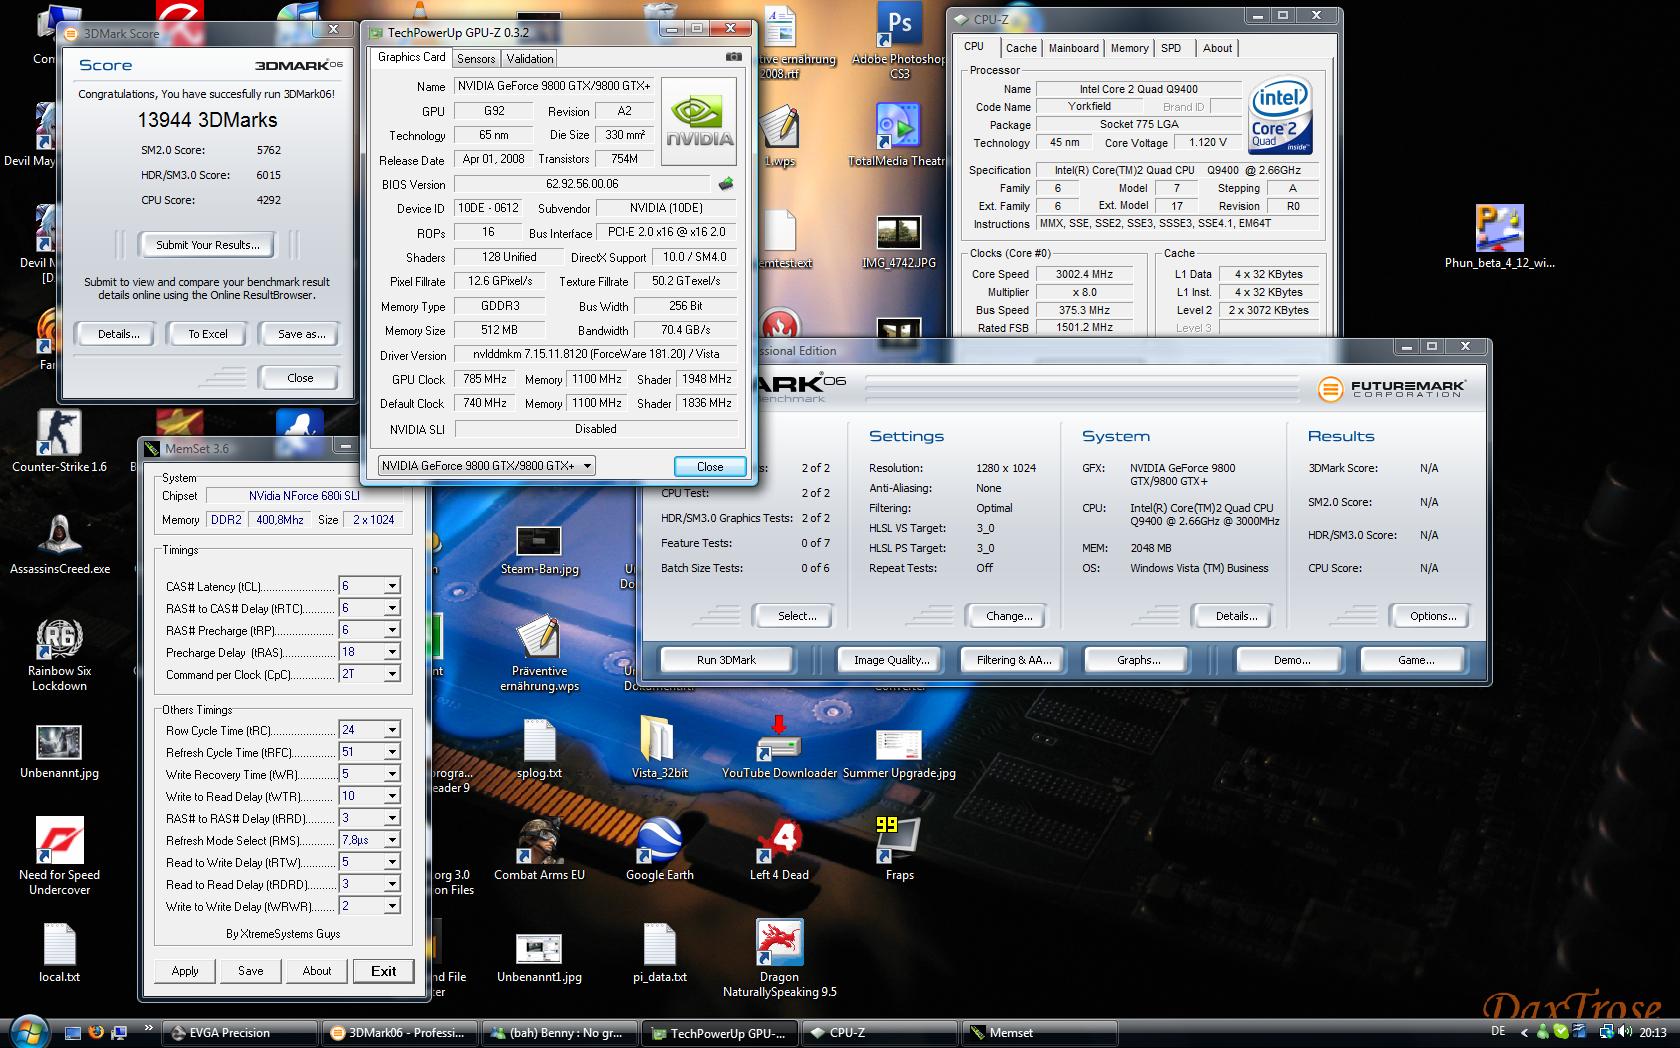Open Counter-Strike 1.6 desktop icon
This screenshot has height=1048, width=1680.
[x=59, y=441]
